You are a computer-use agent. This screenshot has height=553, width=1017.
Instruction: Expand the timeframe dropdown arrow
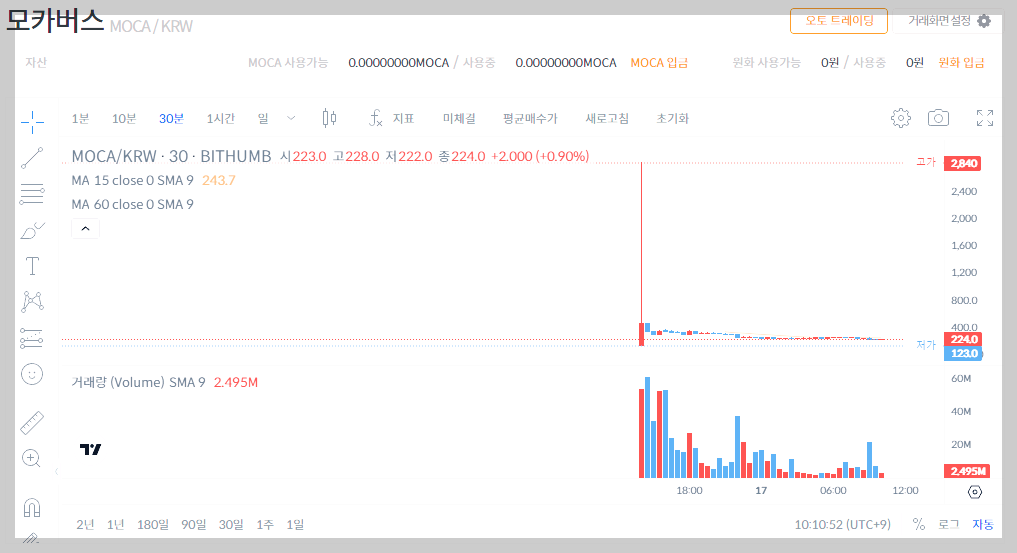tap(291, 119)
